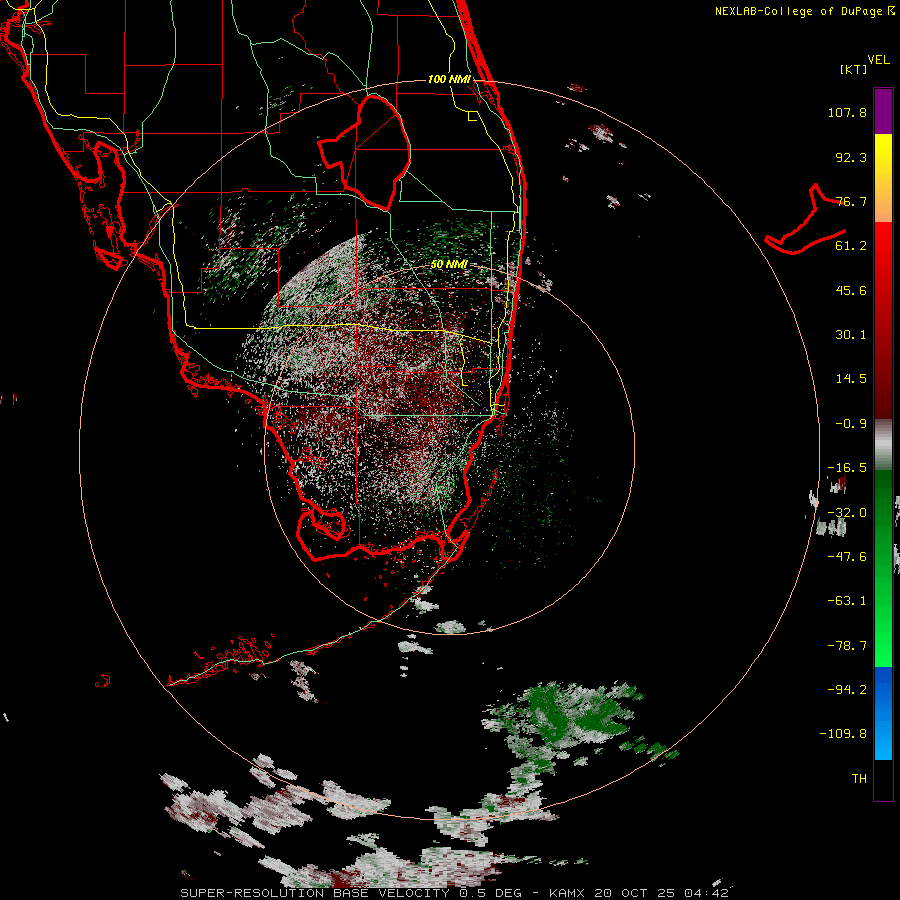
Task: Select the 45.6 scale value
Action: 851,290
